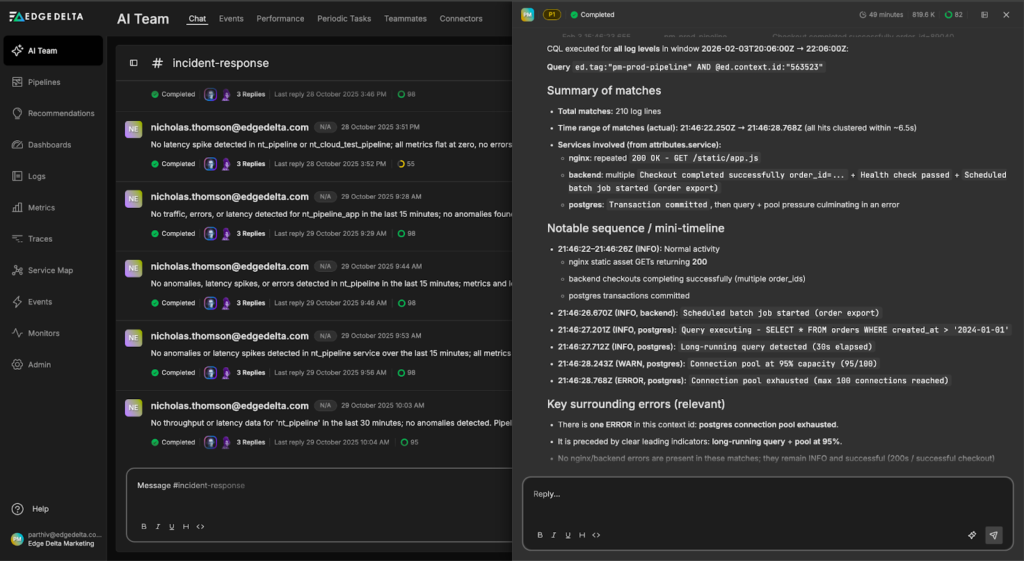Click the Help link in sidebar
The height and width of the screenshot is (561, 1024).
[x=40, y=509]
